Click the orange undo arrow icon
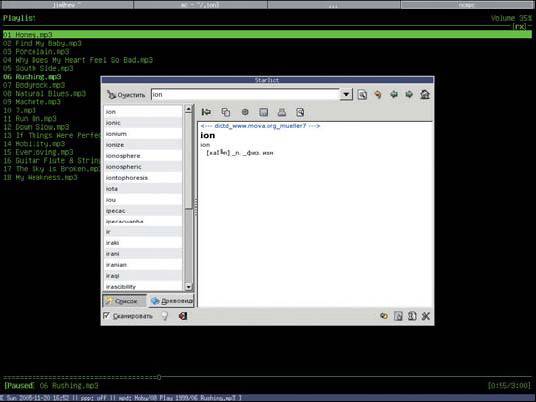 [x=378, y=94]
